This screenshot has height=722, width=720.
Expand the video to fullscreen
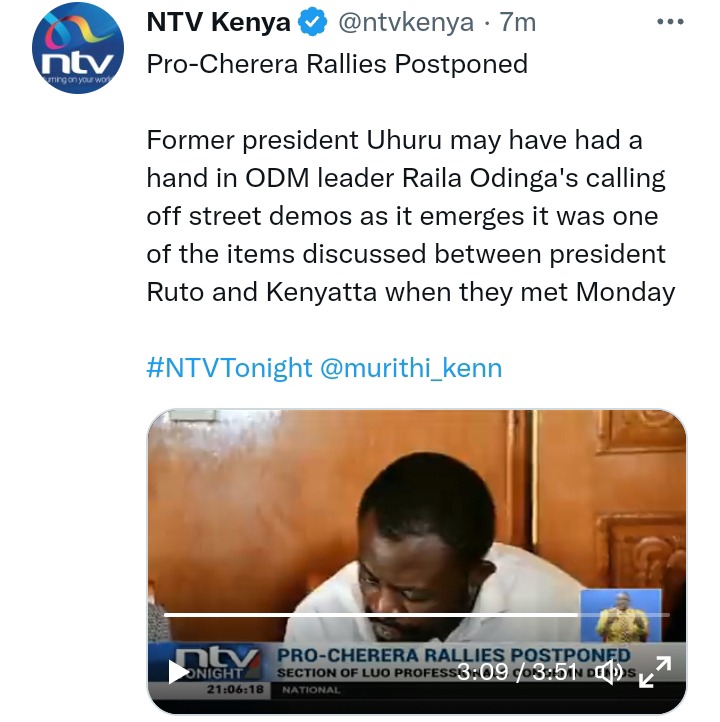tap(655, 672)
